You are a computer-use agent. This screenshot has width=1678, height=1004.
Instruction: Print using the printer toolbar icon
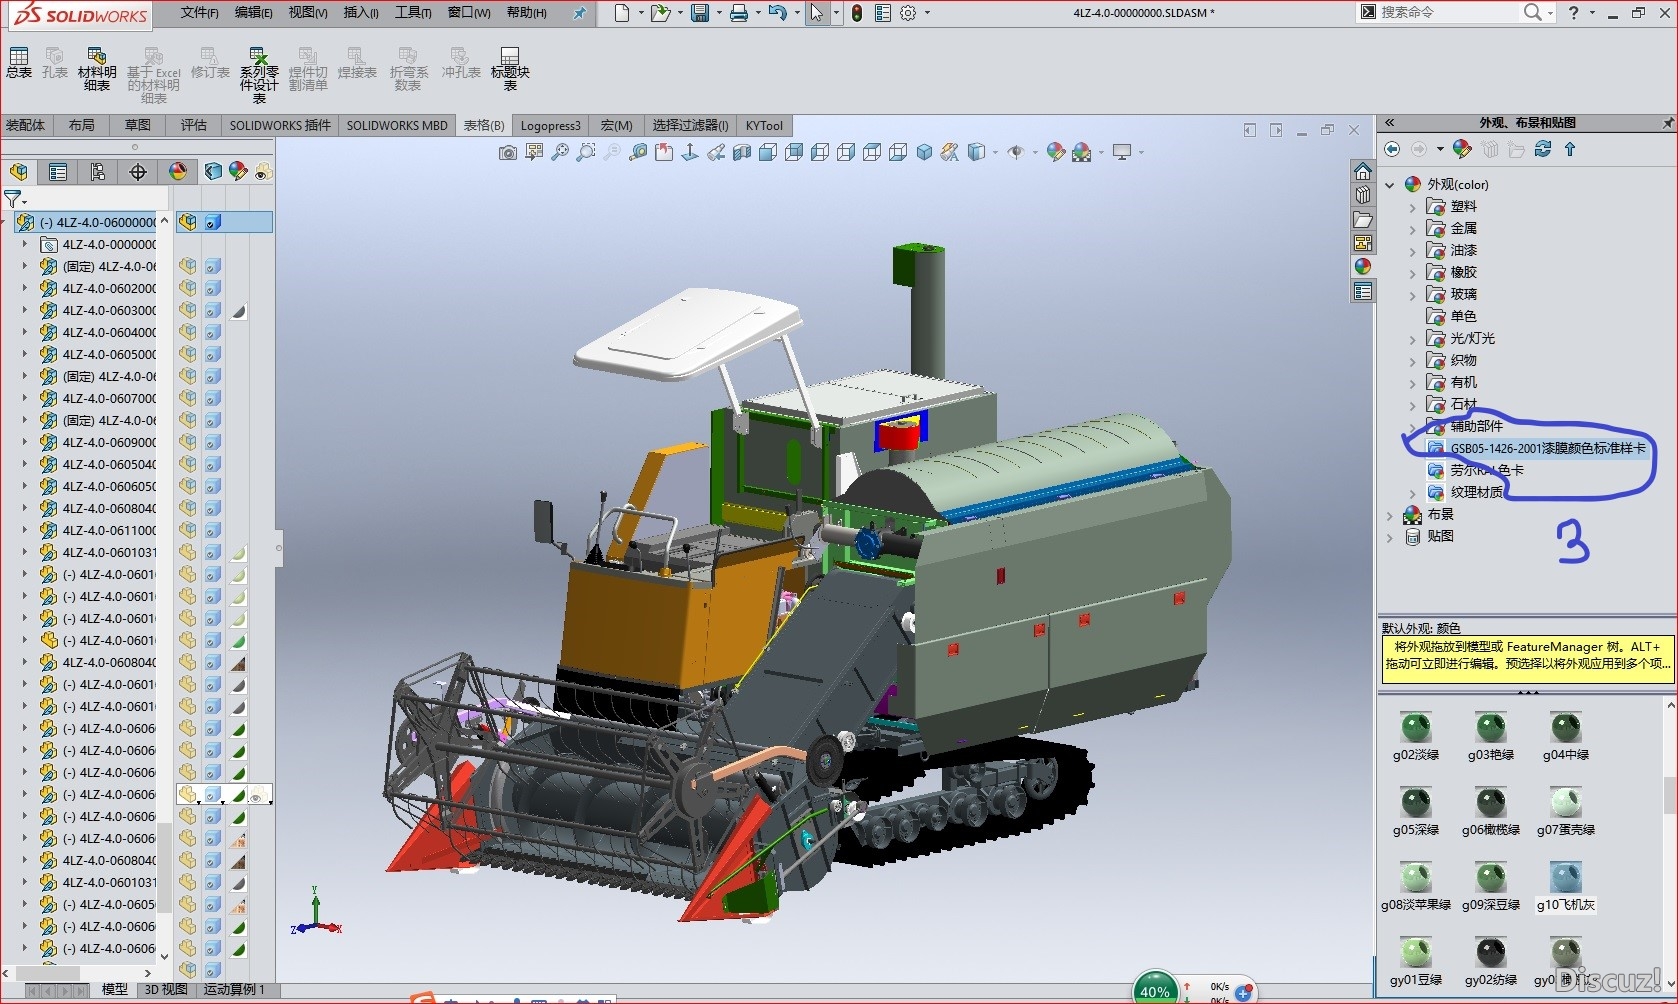point(739,13)
